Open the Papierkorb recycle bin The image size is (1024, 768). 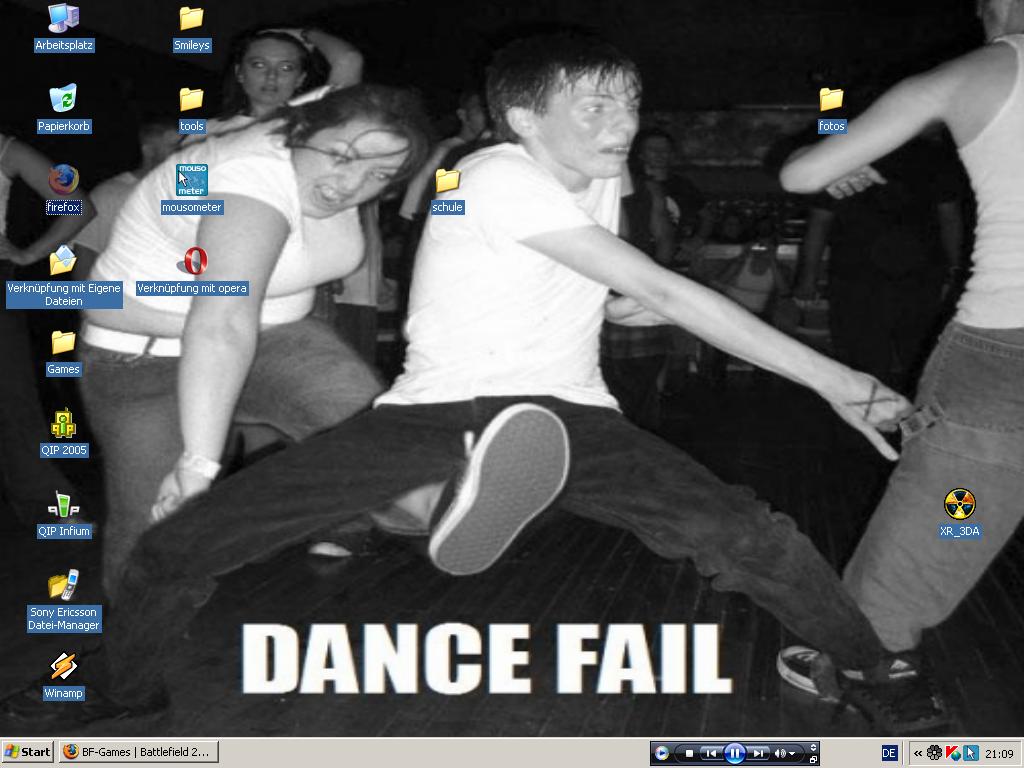pyautogui.click(x=63, y=99)
